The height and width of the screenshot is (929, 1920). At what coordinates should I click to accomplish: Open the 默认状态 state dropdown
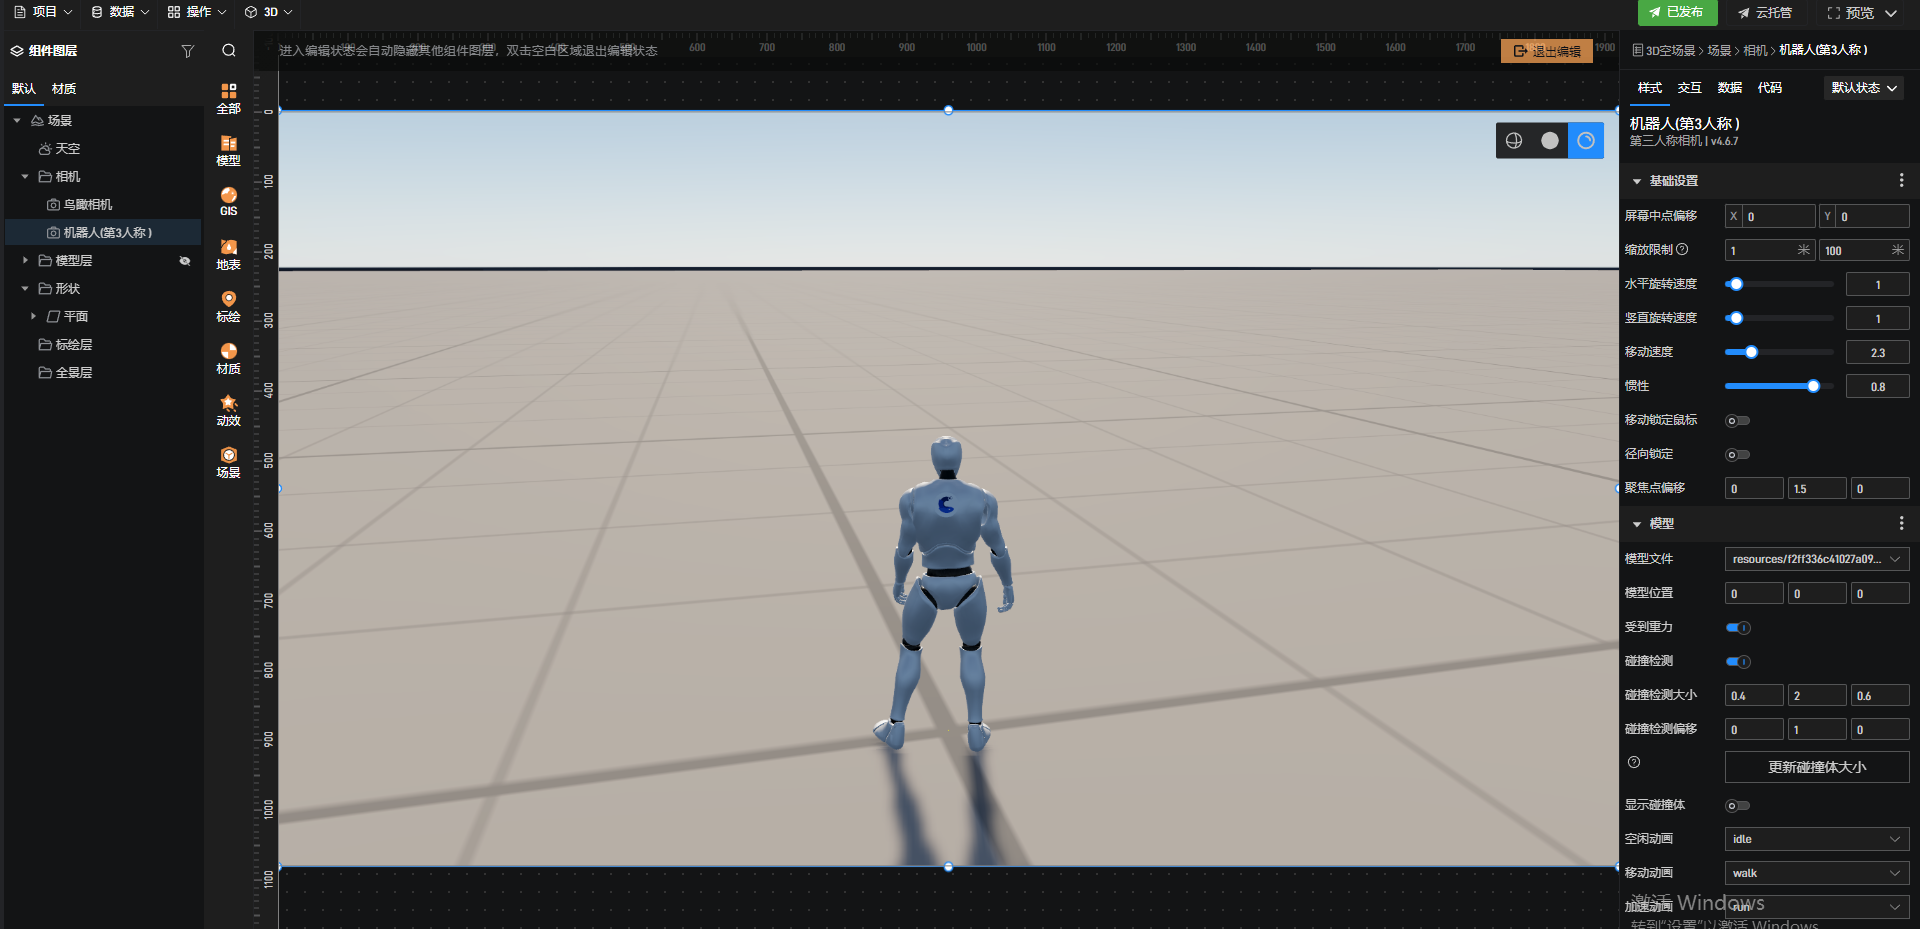coord(1863,88)
